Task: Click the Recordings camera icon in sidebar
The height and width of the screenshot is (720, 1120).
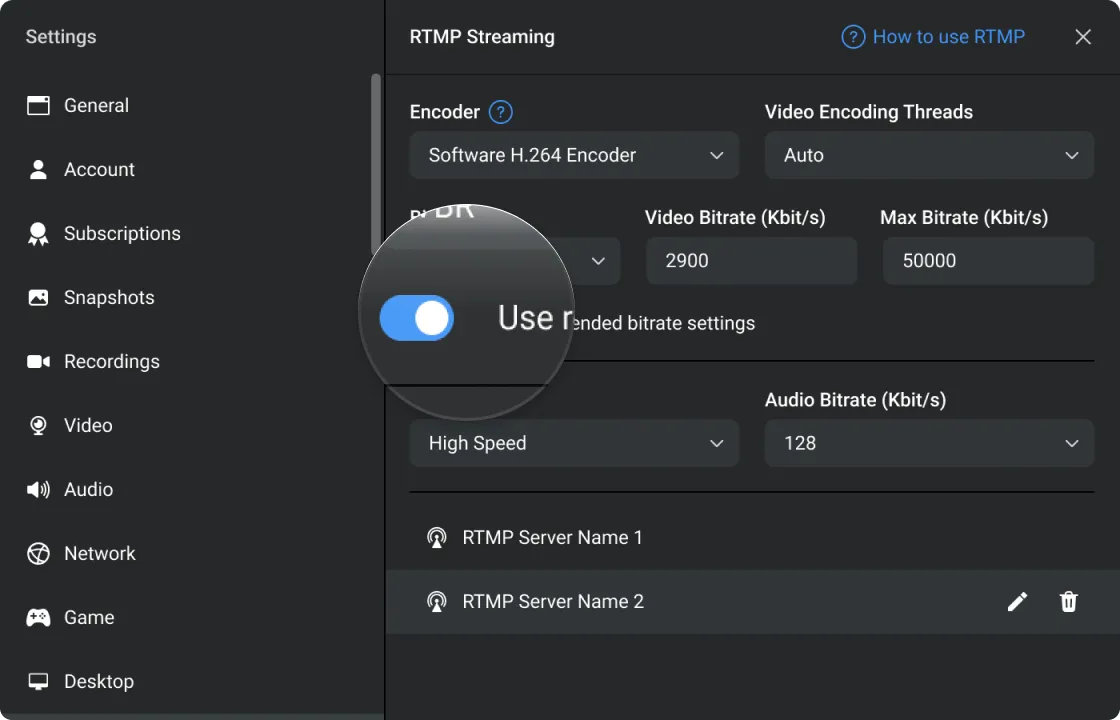Action: click(x=38, y=361)
